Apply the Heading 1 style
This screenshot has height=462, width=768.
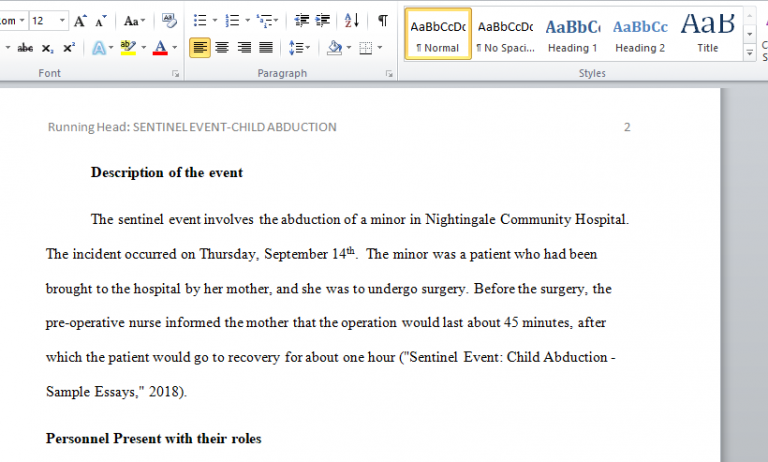point(572,33)
